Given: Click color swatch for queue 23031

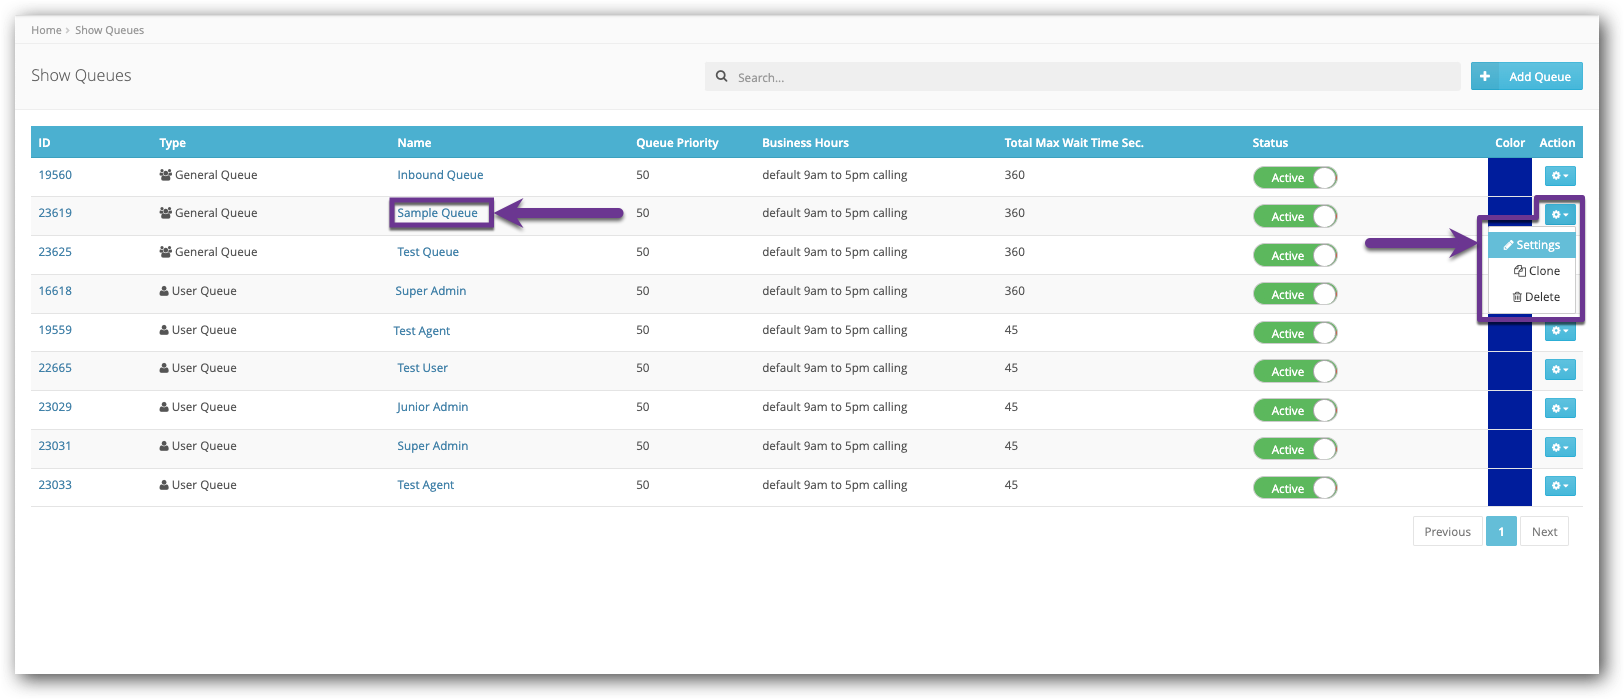Looking at the screenshot, I should (x=1509, y=447).
